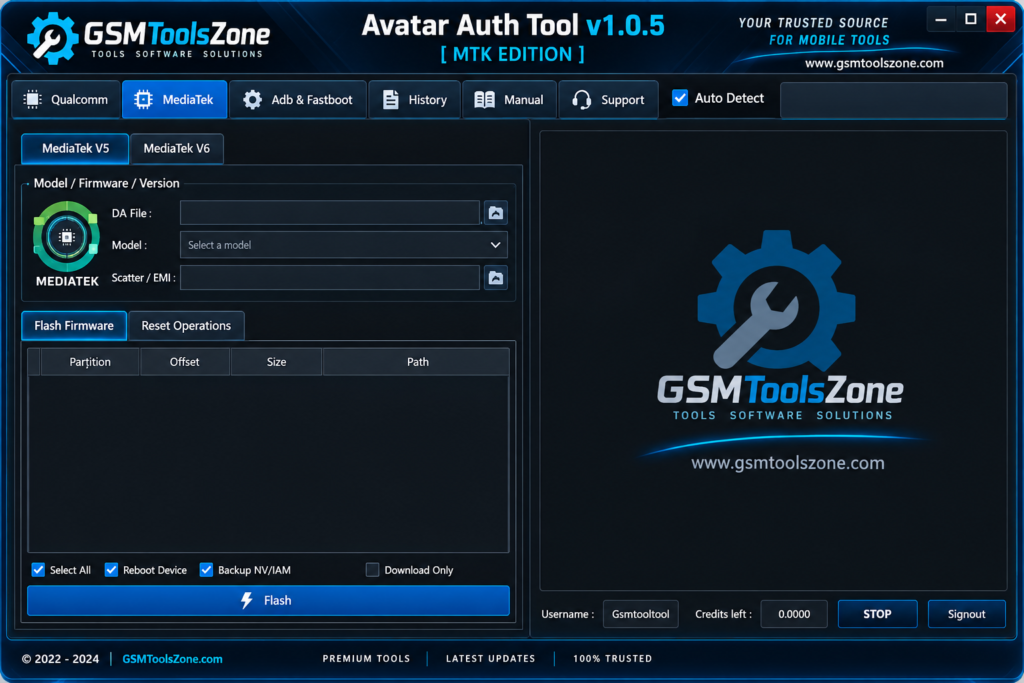Click the headset icon on Support
Viewport: 1024px width, 683px height.
[581, 99]
